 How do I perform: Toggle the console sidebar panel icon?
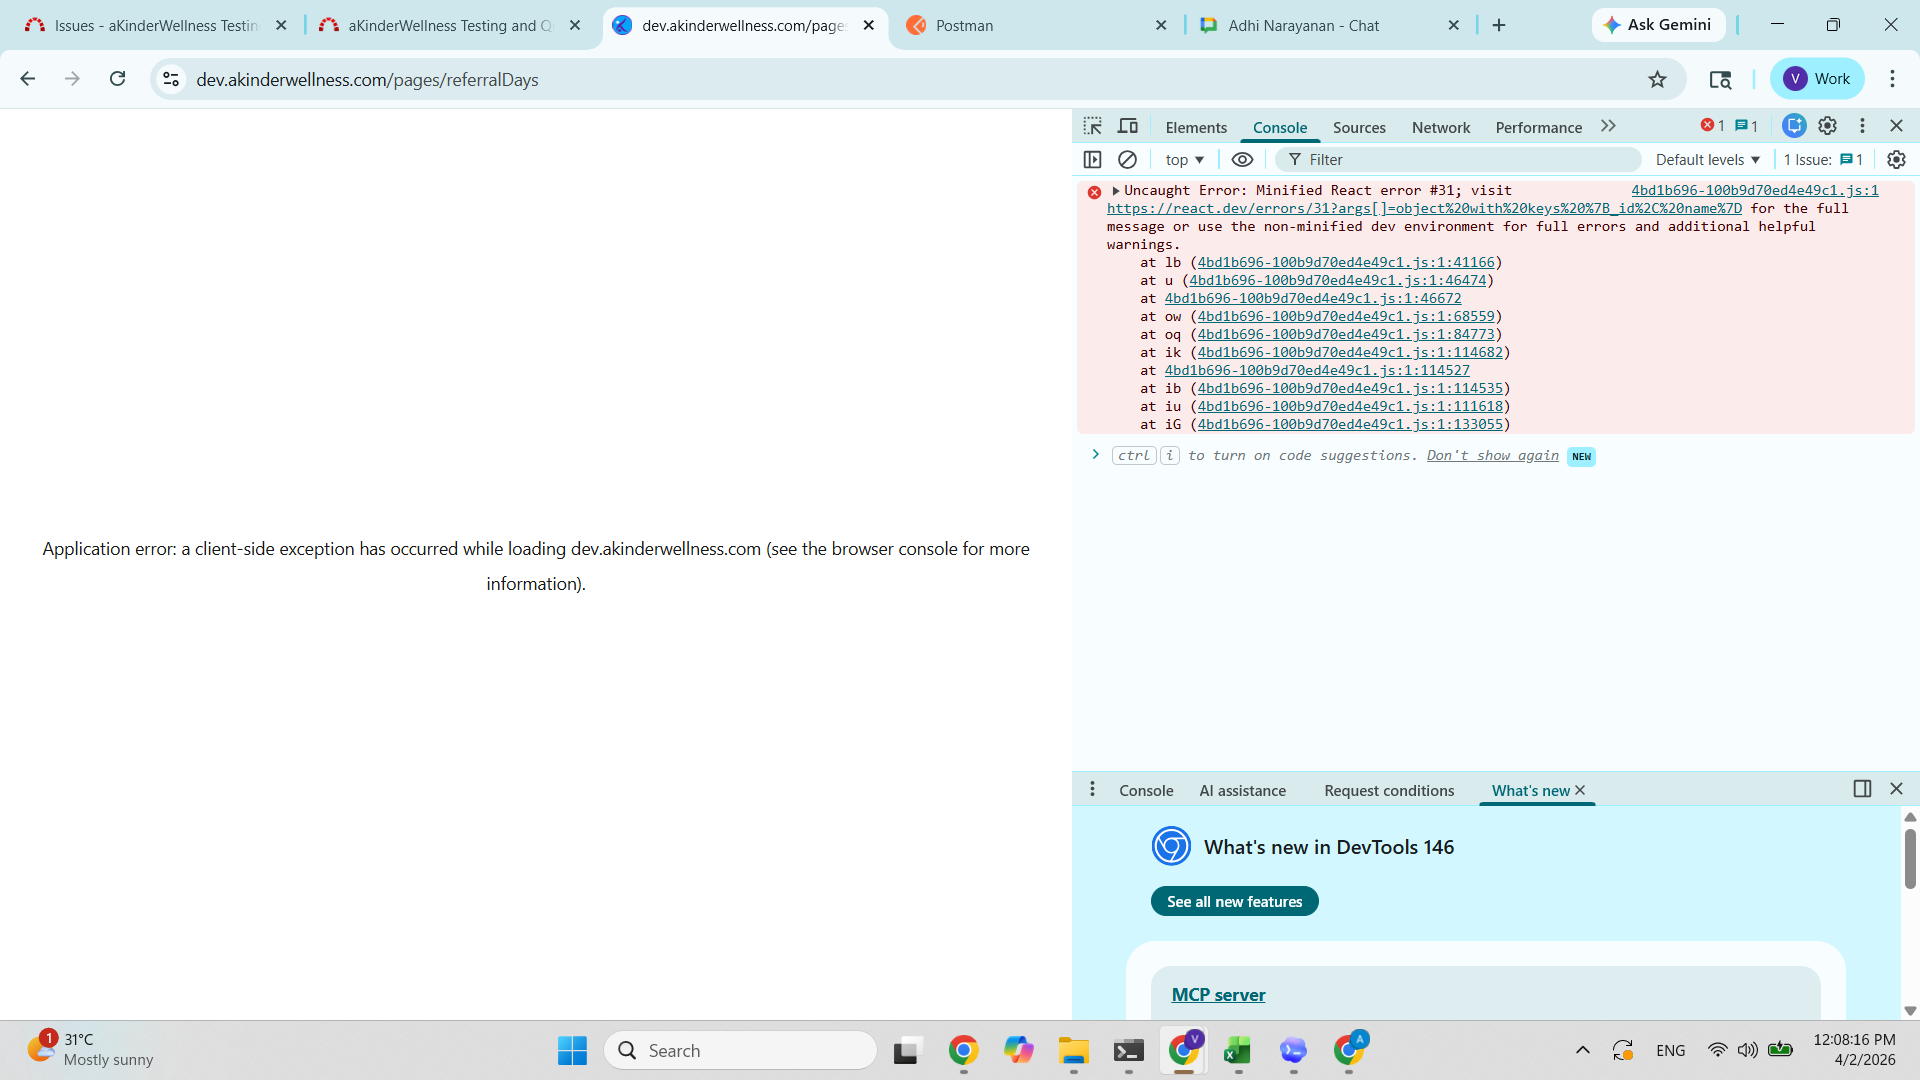tap(1092, 160)
